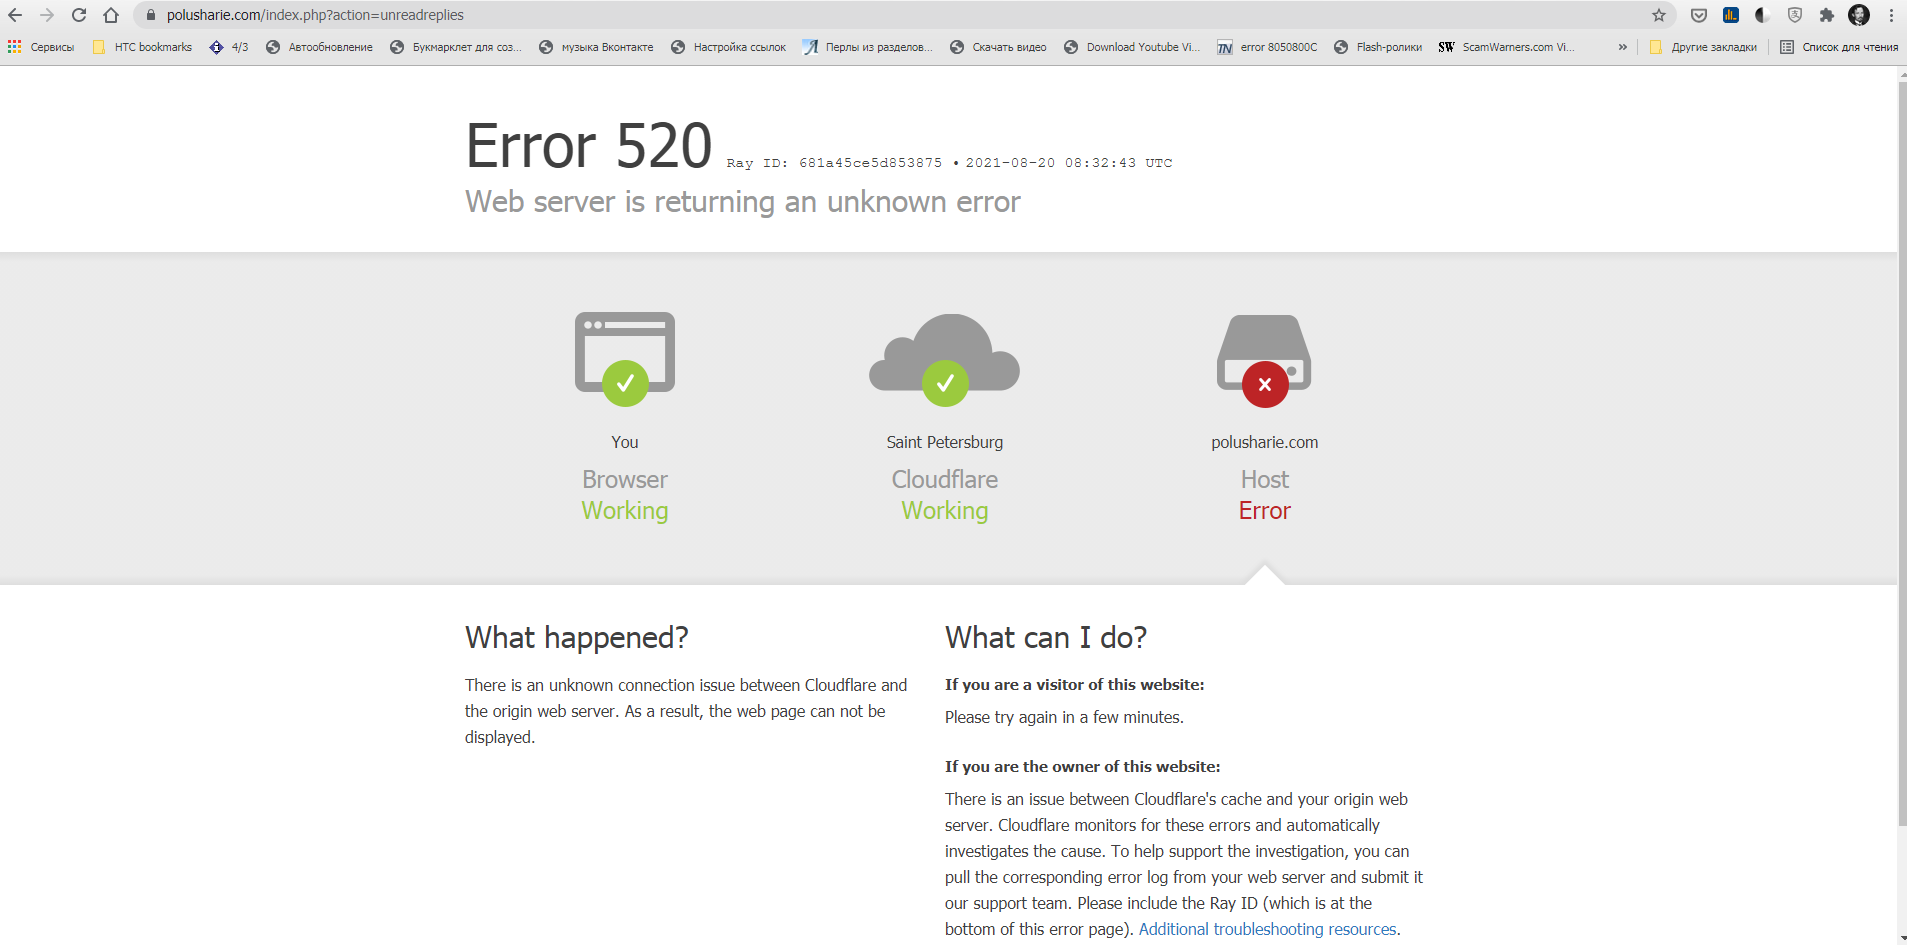Screen dimensions: 1907x945
Task: Open the Pocket extension icon
Action: point(1699,15)
